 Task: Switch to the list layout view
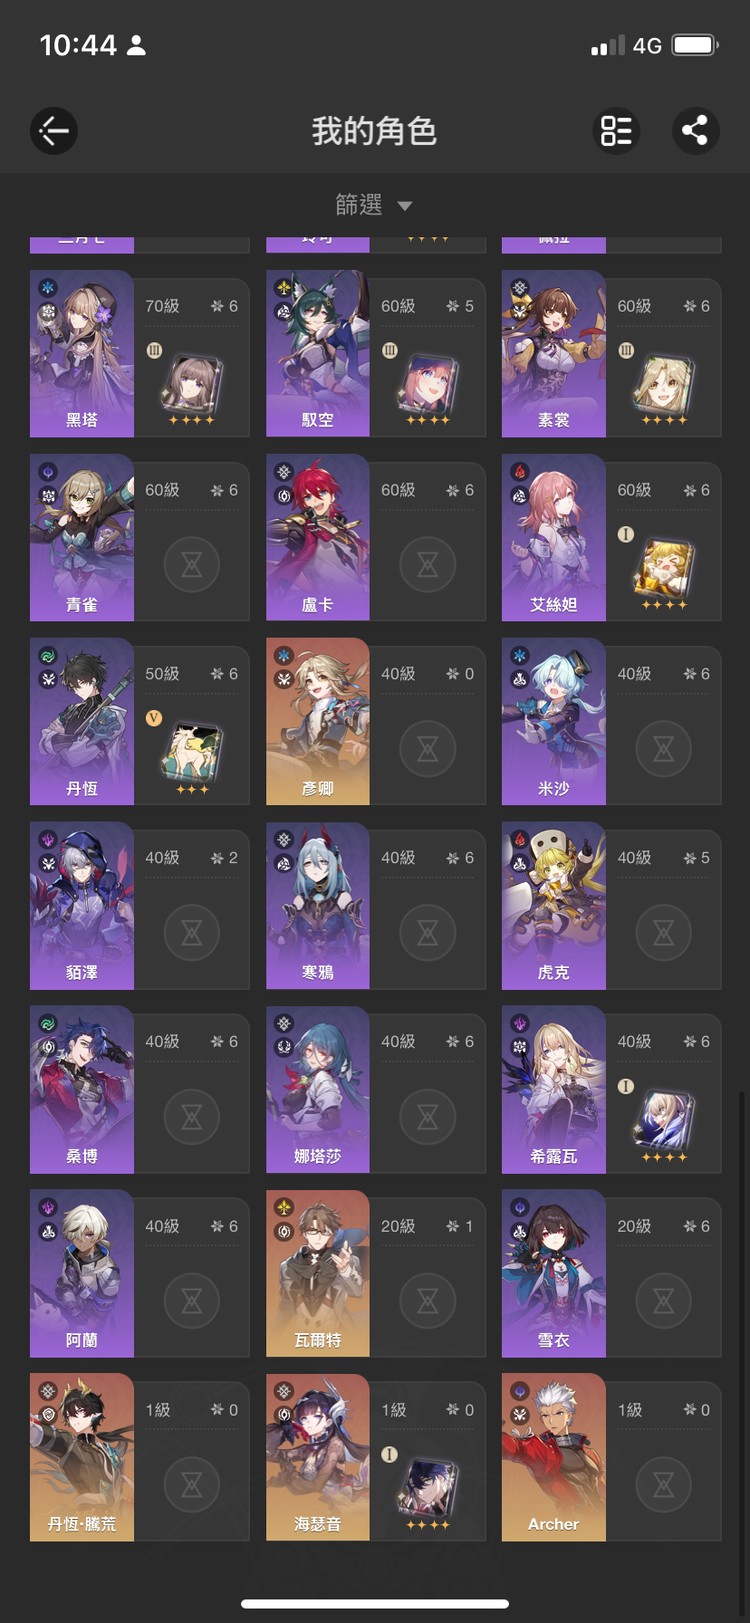pos(616,131)
